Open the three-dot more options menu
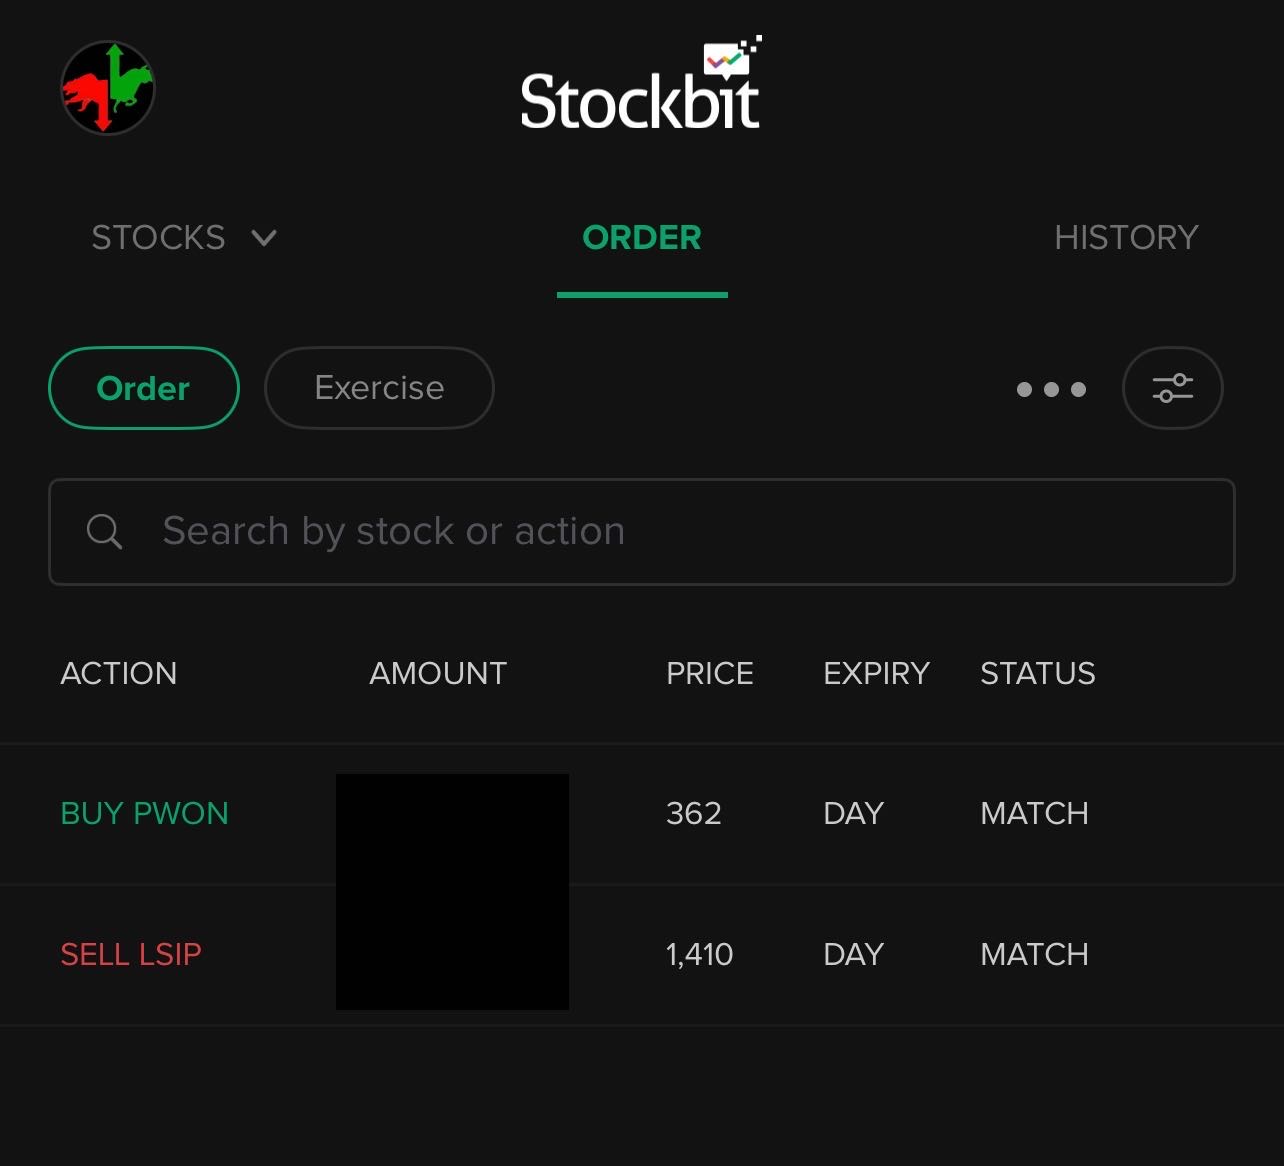Image resolution: width=1284 pixels, height=1166 pixels. click(1051, 389)
